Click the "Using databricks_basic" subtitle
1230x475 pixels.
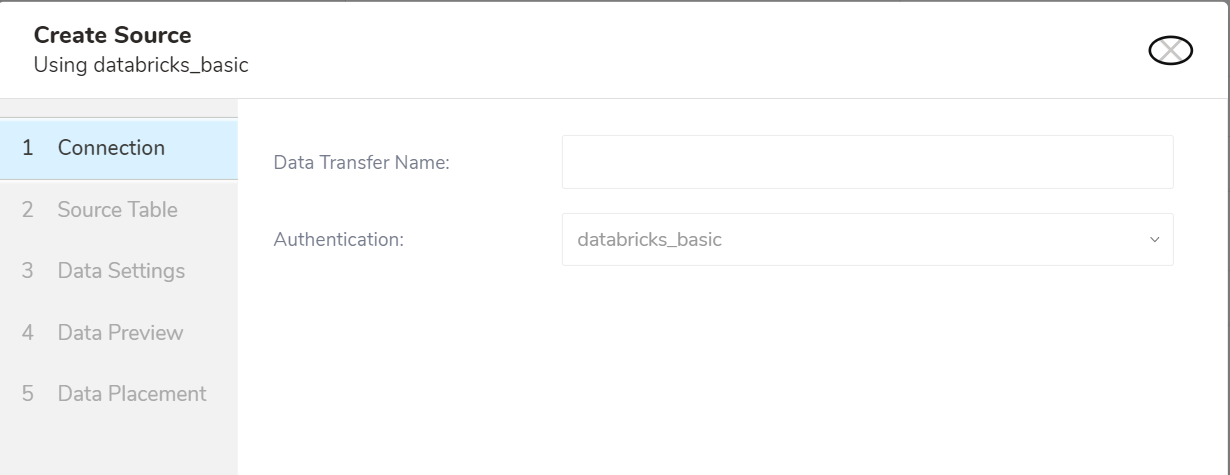coord(141,66)
